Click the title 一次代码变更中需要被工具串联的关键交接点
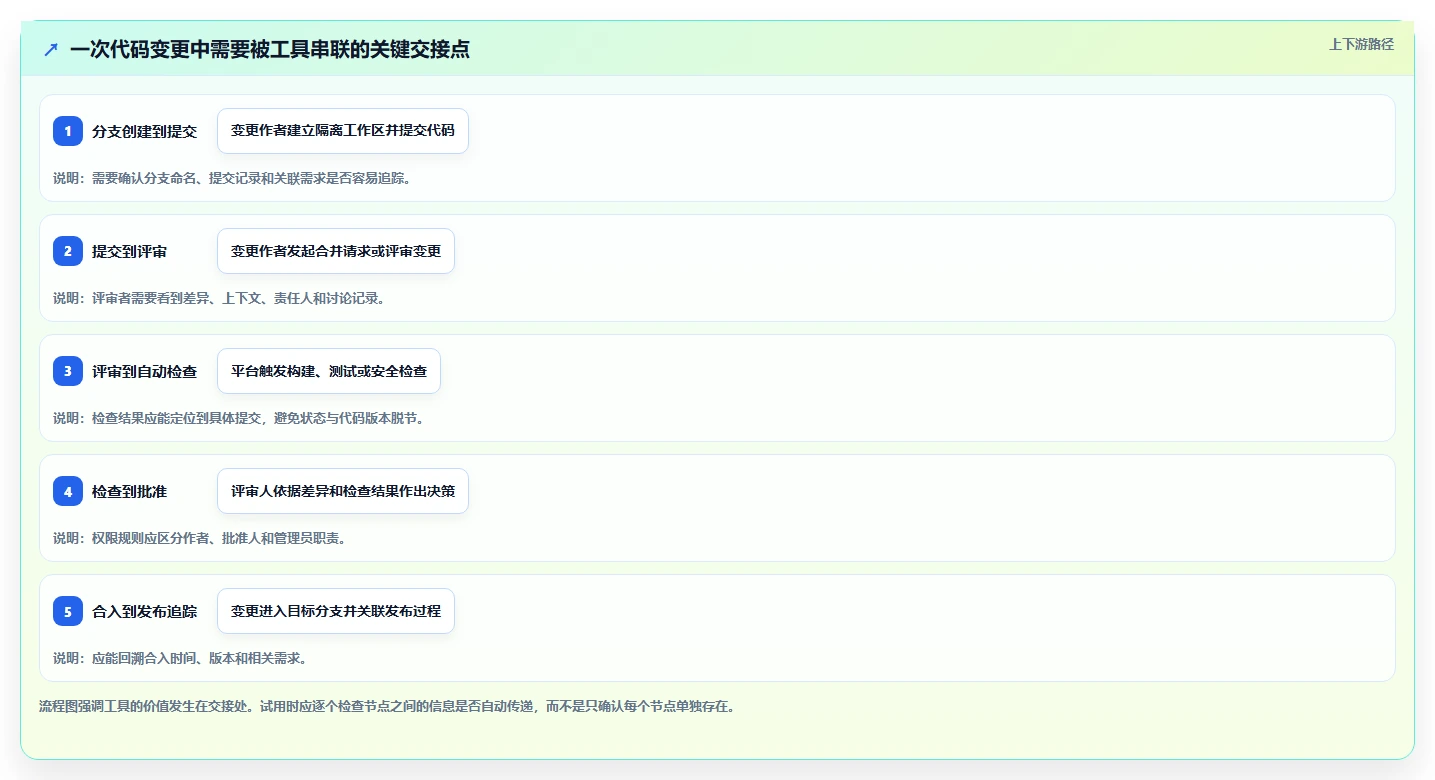Screen dimensions: 1435x780 point(270,49)
